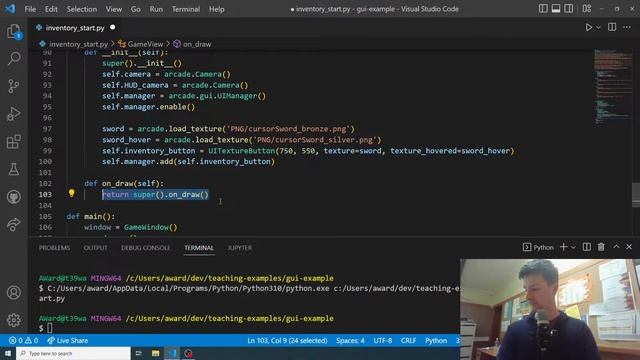The width and height of the screenshot is (640, 360).
Task: Open the Manage gear icon
Action: (13, 320)
